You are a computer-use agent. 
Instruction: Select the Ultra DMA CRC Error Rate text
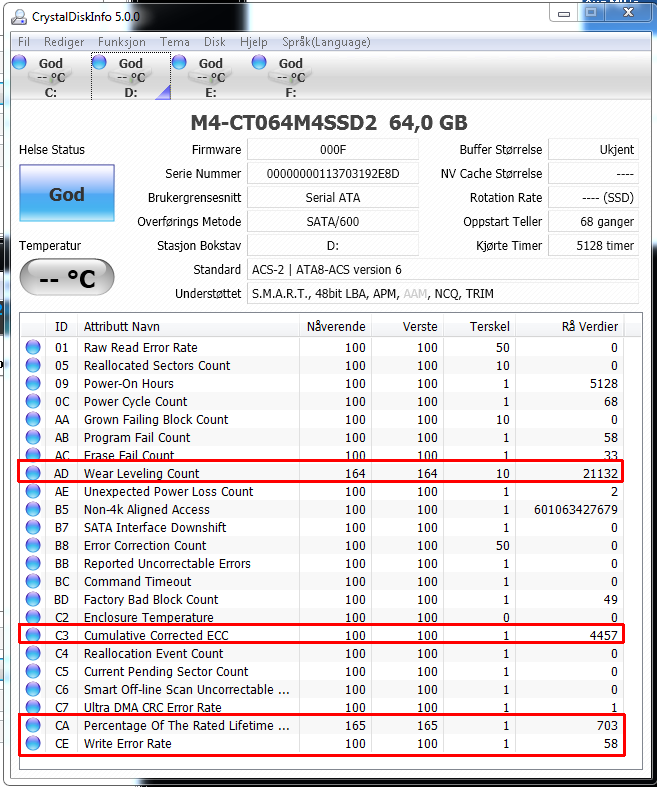coord(153,708)
